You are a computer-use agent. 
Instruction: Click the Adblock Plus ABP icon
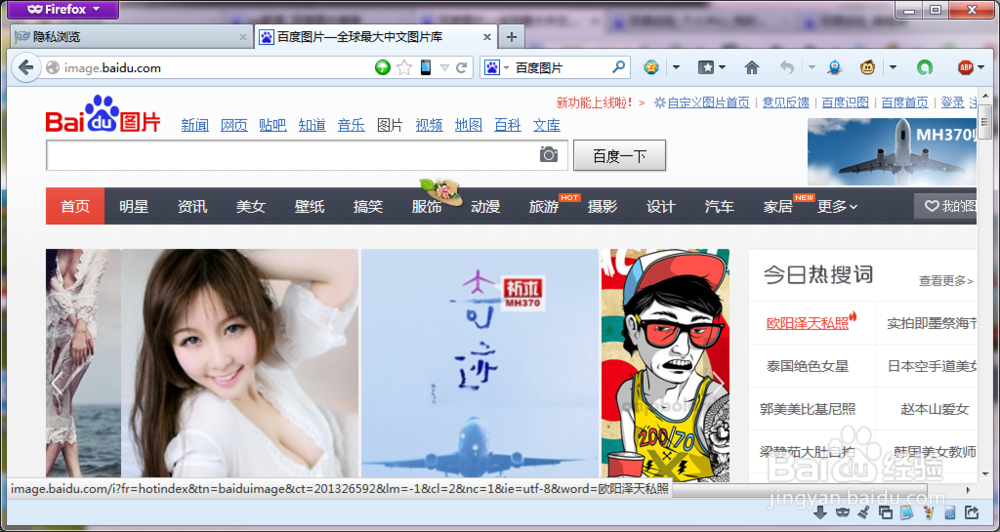966,67
